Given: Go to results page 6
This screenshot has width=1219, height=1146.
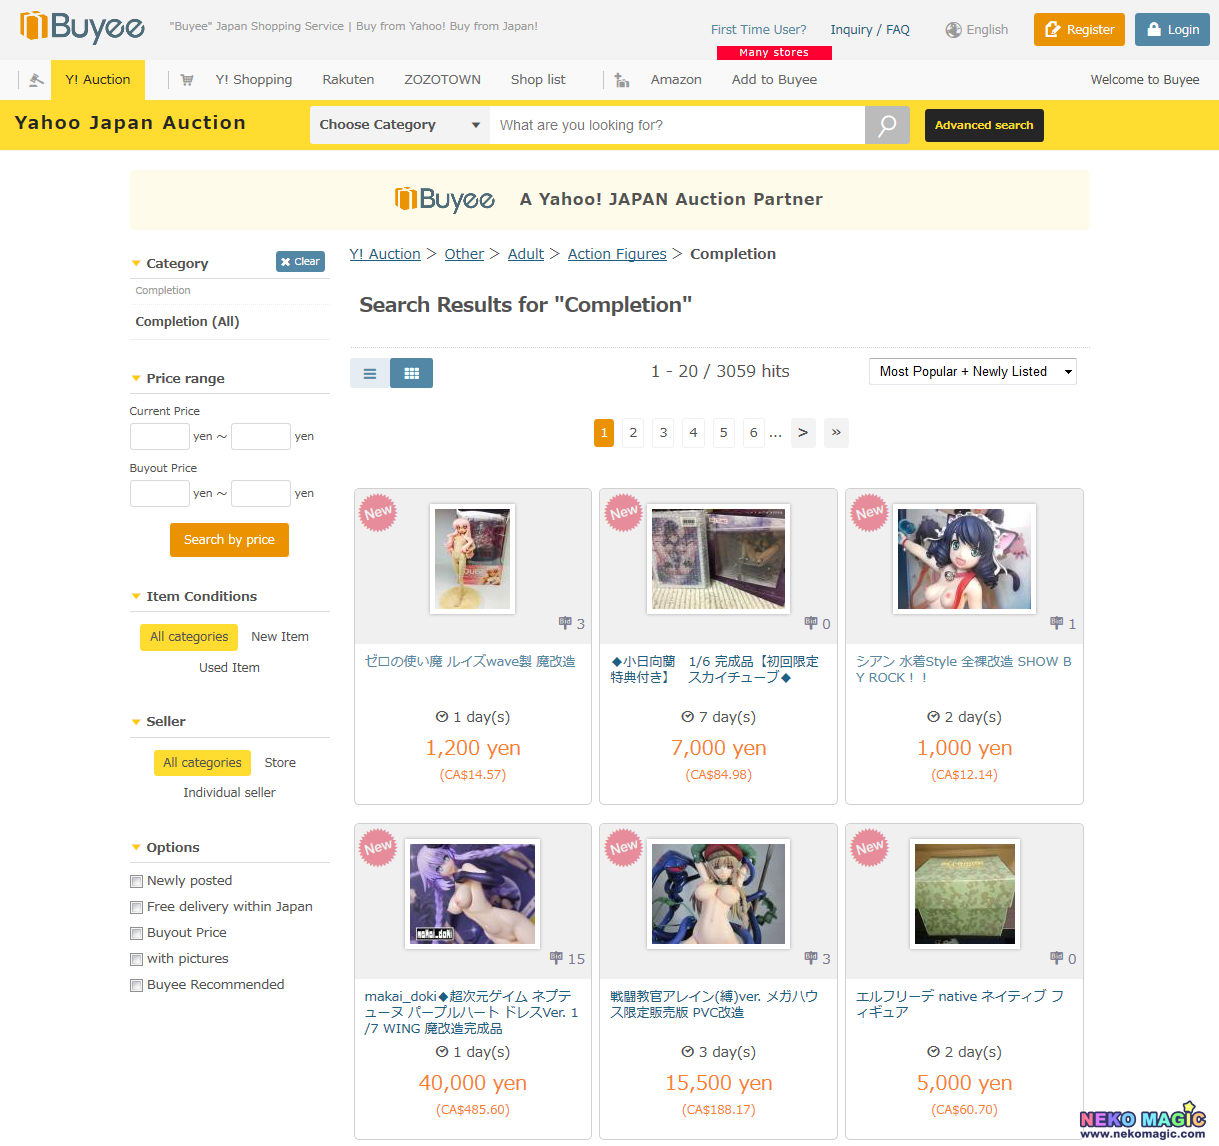Looking at the screenshot, I should 754,433.
